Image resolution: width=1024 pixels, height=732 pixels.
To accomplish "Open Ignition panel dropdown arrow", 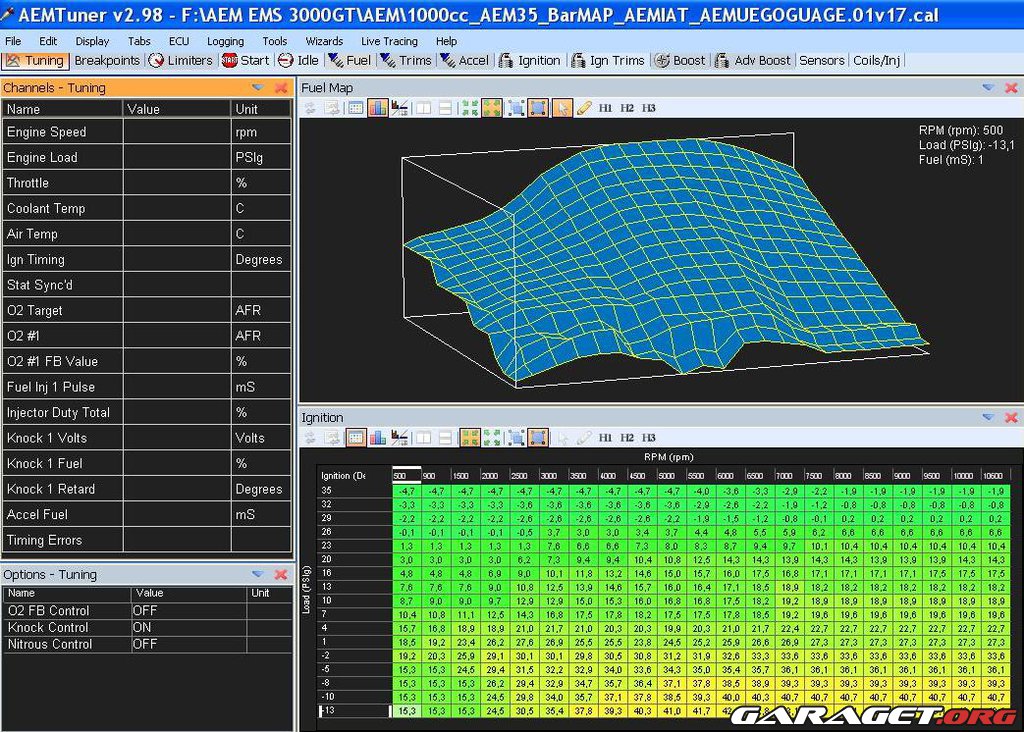I will [988, 417].
